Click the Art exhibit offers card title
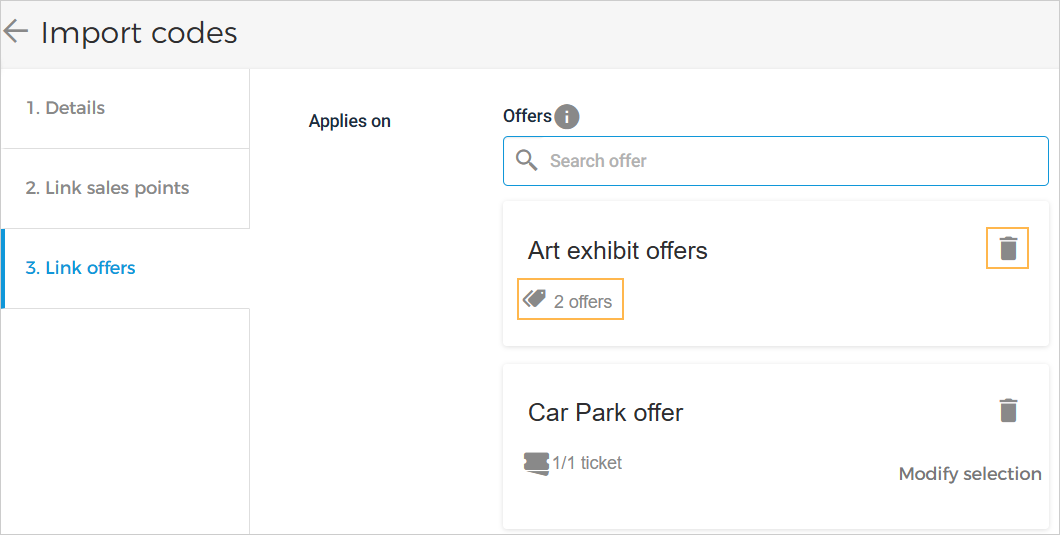Image resolution: width=1060 pixels, height=535 pixels. pyautogui.click(x=617, y=250)
